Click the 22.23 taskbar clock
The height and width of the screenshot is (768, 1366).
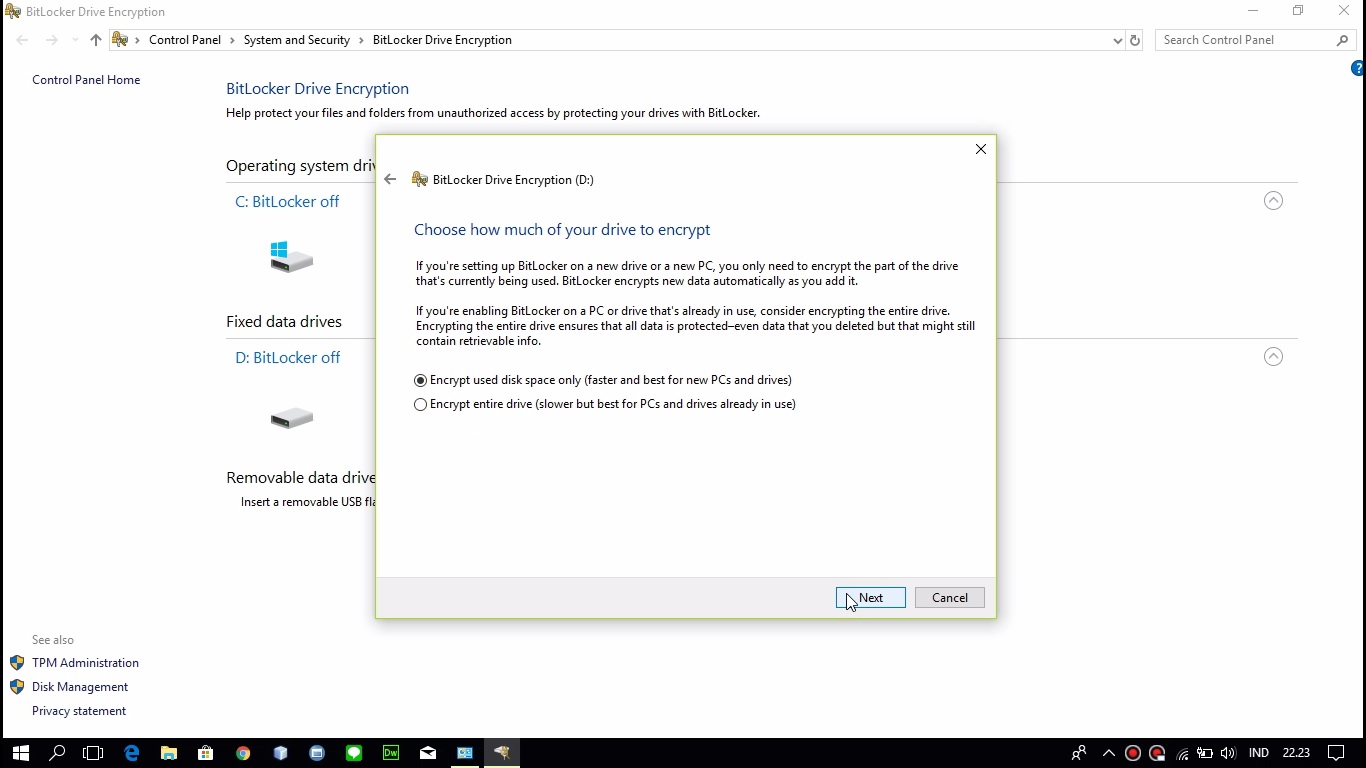click(1296, 753)
